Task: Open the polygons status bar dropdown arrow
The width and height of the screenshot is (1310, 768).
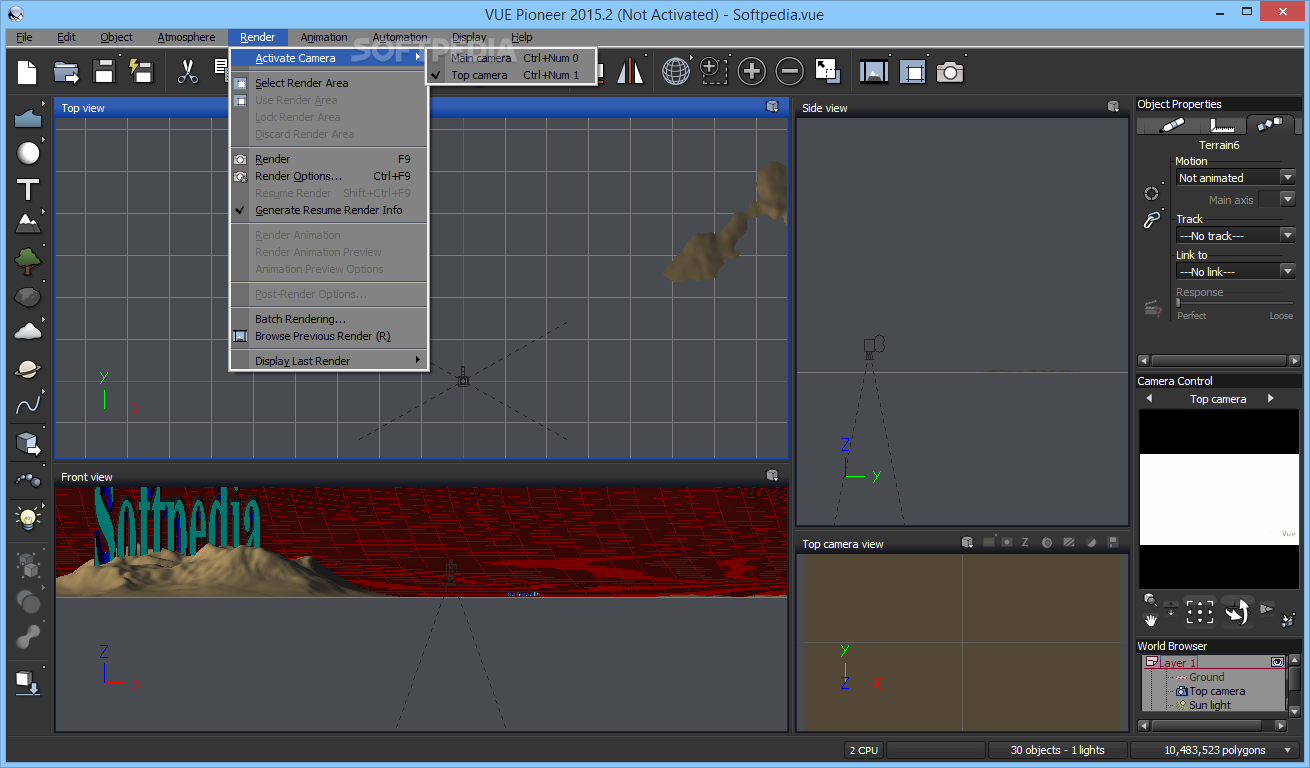Action: pos(1287,750)
